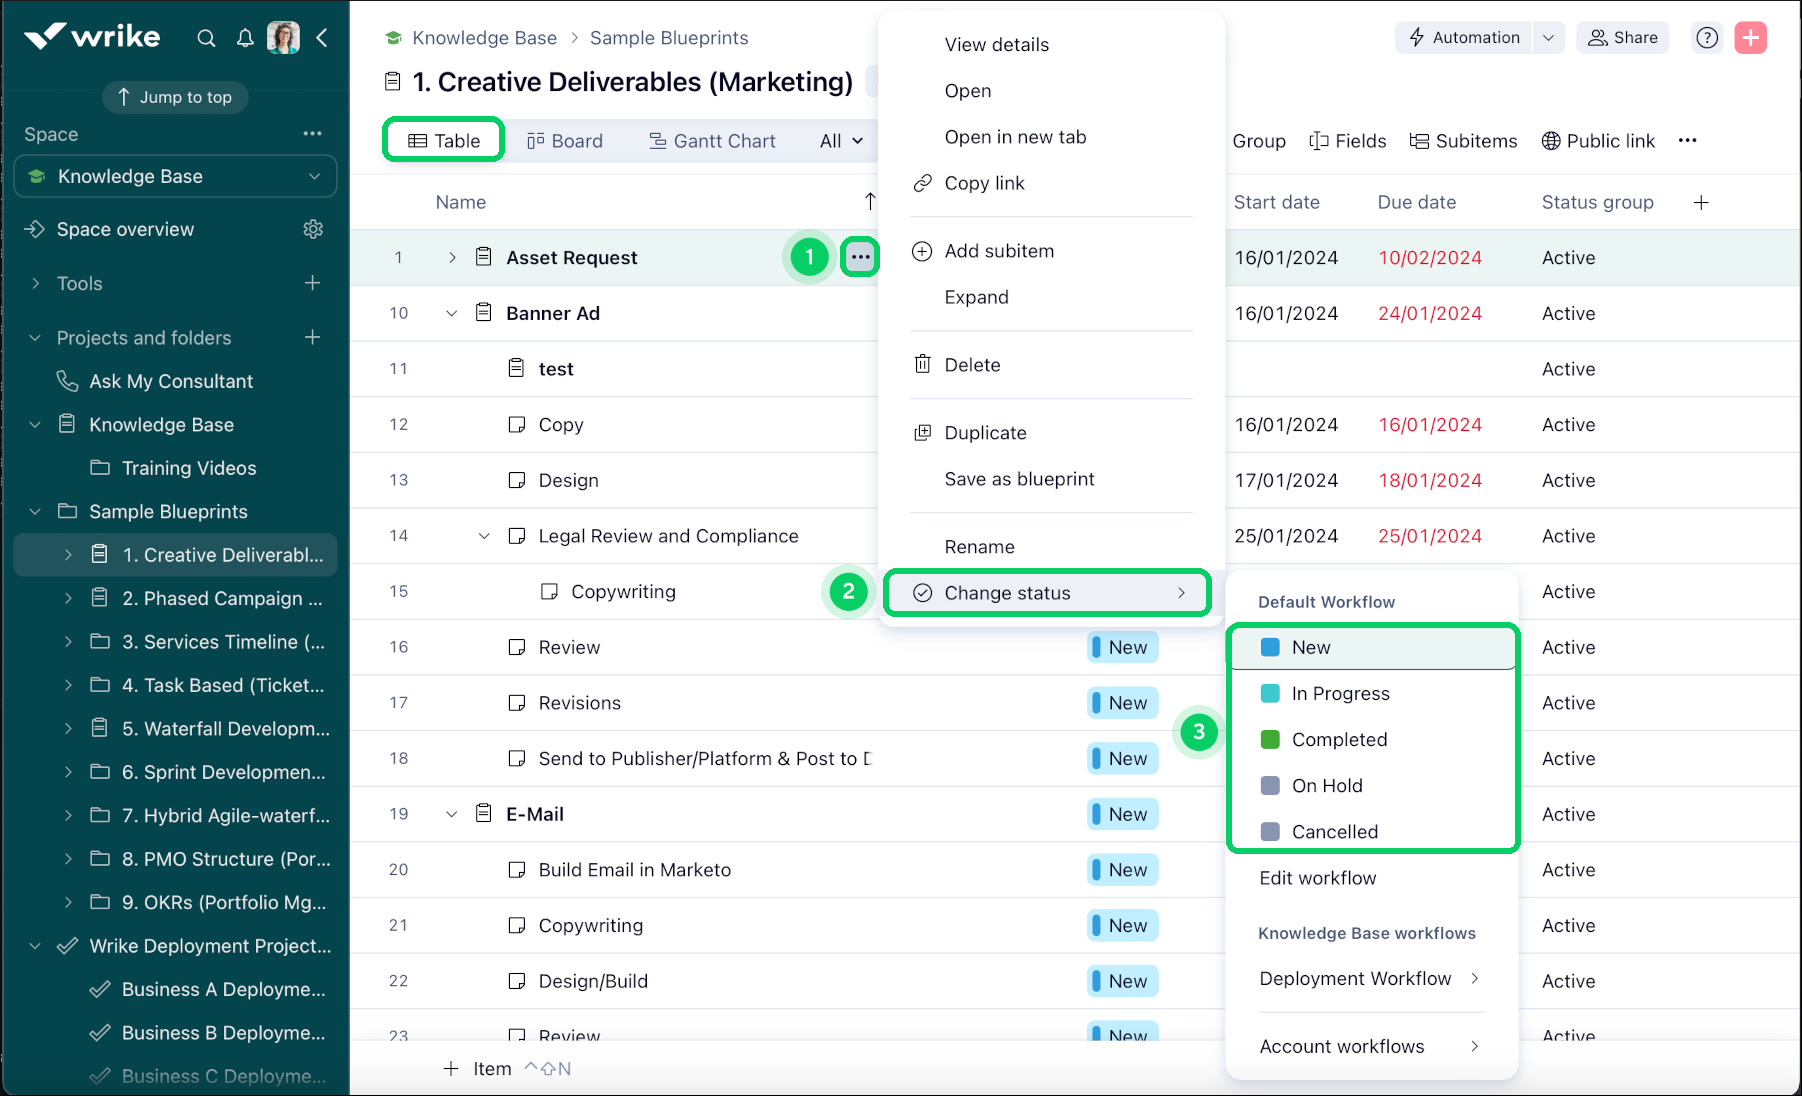Click the search magnifier icon in sidebar
1802x1096 pixels.
pos(206,38)
